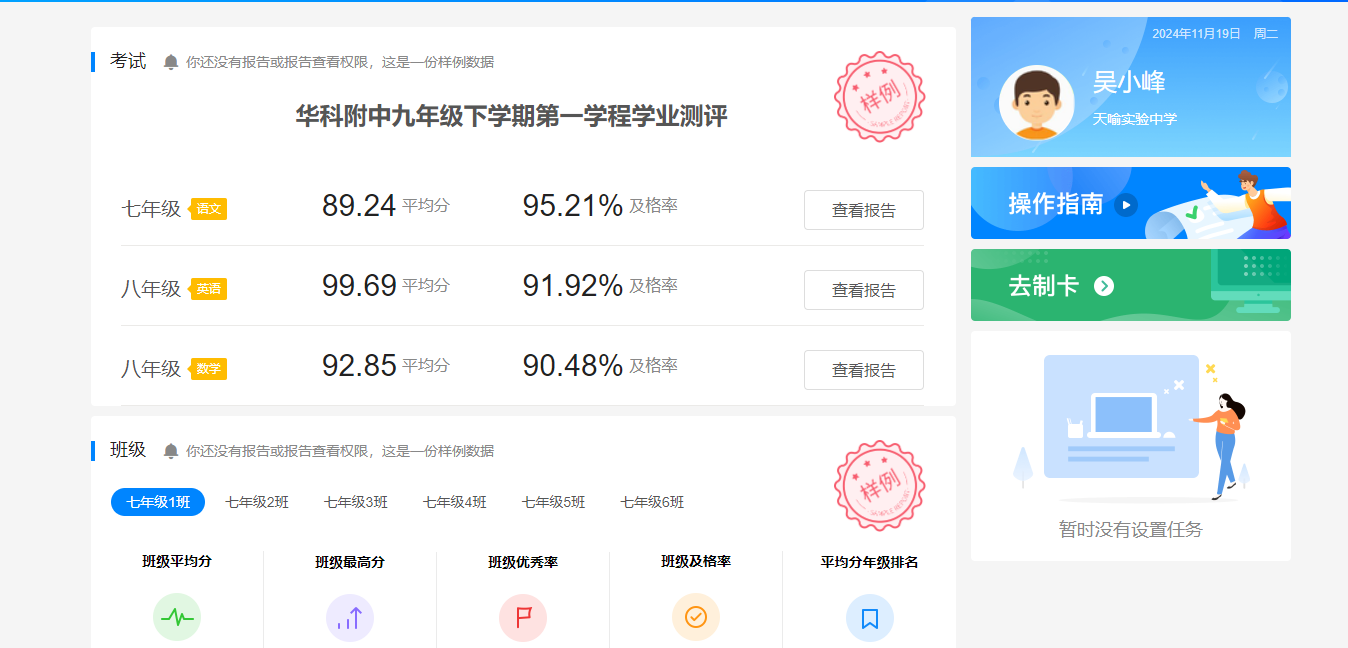
Task: Click the play icon on the 操作指南 banner
Action: coord(1126,205)
